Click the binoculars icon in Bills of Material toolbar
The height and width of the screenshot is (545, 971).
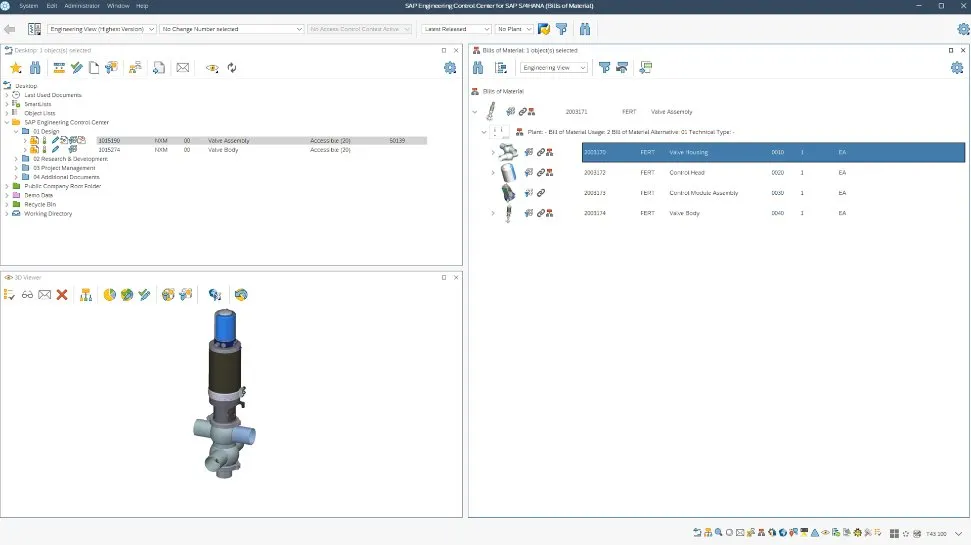(x=478, y=68)
